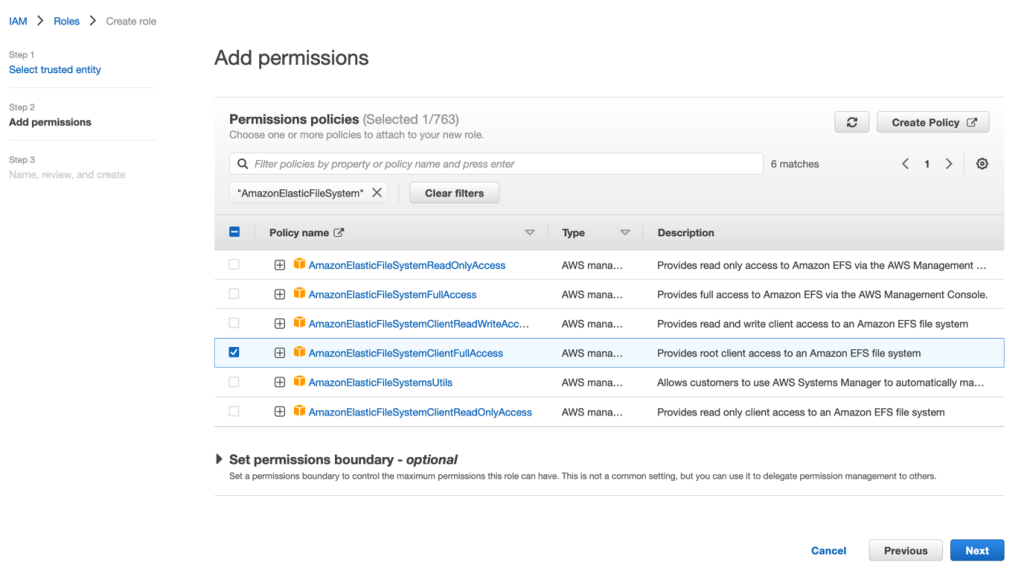Expand AmazonElasticFileSystemsUtils policy details

tap(280, 383)
